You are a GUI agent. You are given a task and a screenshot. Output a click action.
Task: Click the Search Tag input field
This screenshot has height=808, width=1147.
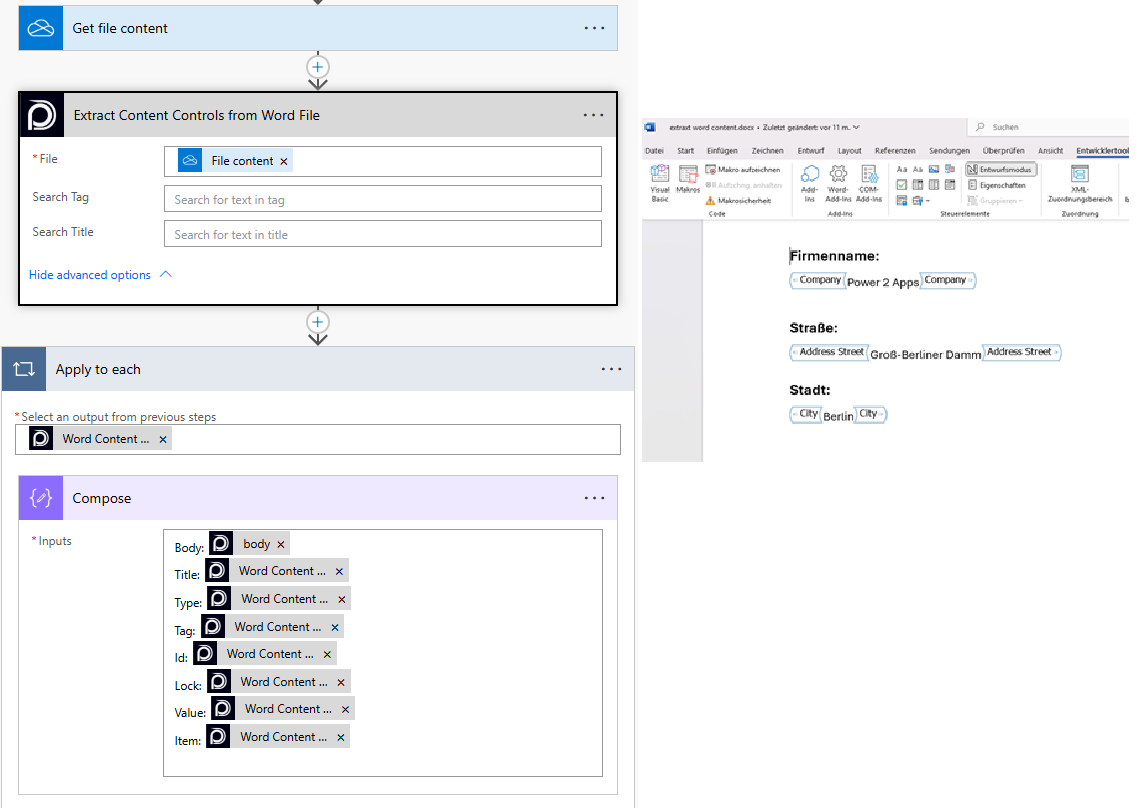382,199
